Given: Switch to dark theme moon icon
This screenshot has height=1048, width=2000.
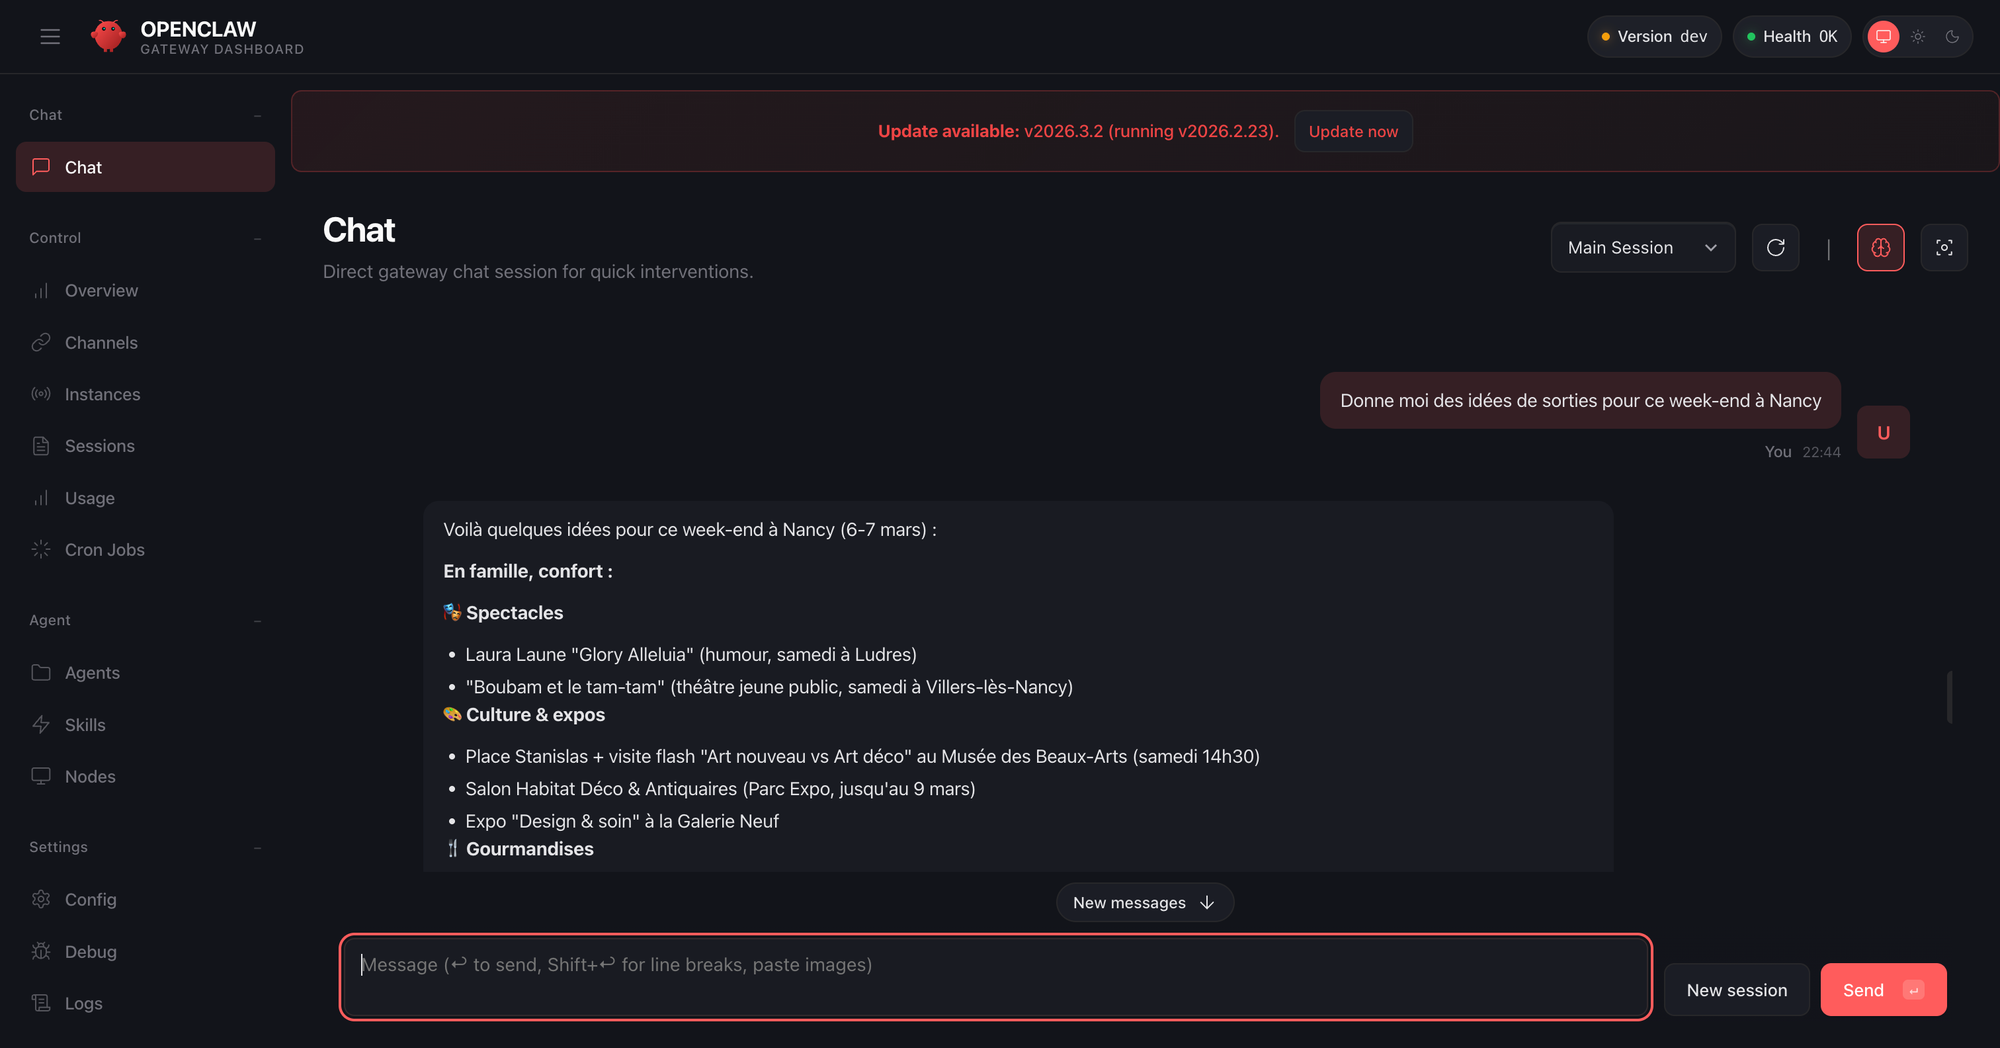Looking at the screenshot, I should click(1952, 37).
